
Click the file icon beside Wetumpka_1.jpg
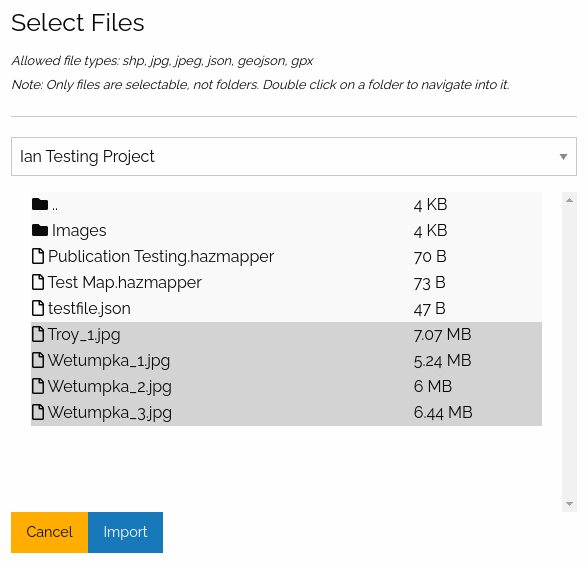(38, 360)
